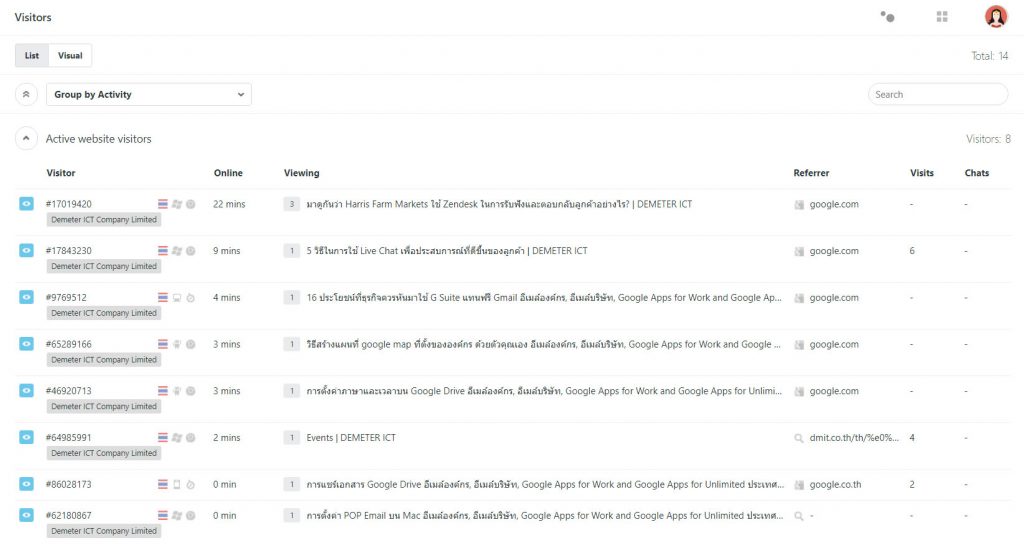Image resolution: width=1024 pixels, height=558 pixels.
Task: Open visitor #46920713
Action: click(x=69, y=391)
